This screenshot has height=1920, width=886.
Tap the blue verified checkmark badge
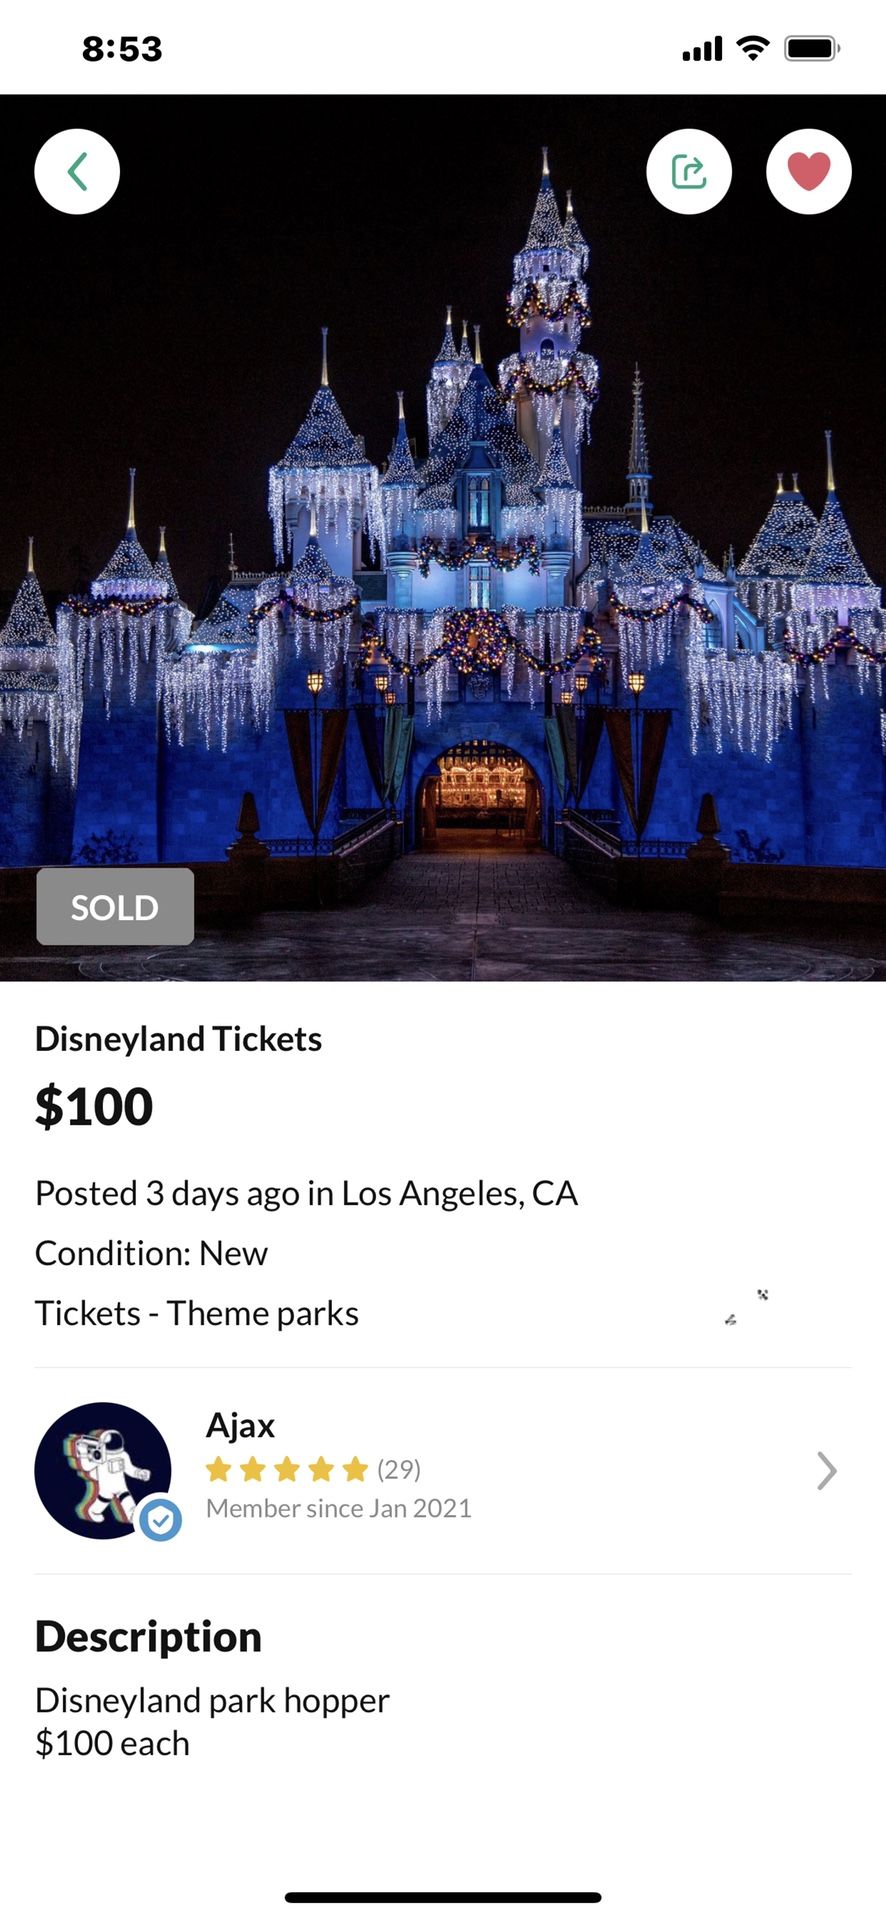160,1520
